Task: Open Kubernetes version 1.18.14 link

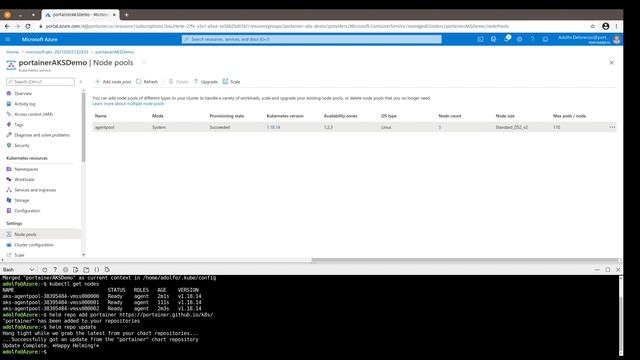Action: (x=273, y=127)
